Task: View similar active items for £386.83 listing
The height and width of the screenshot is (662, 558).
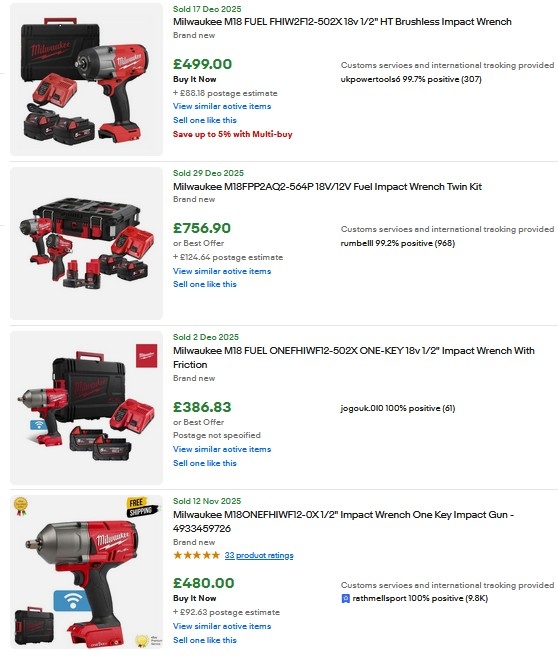Action: 222,449
